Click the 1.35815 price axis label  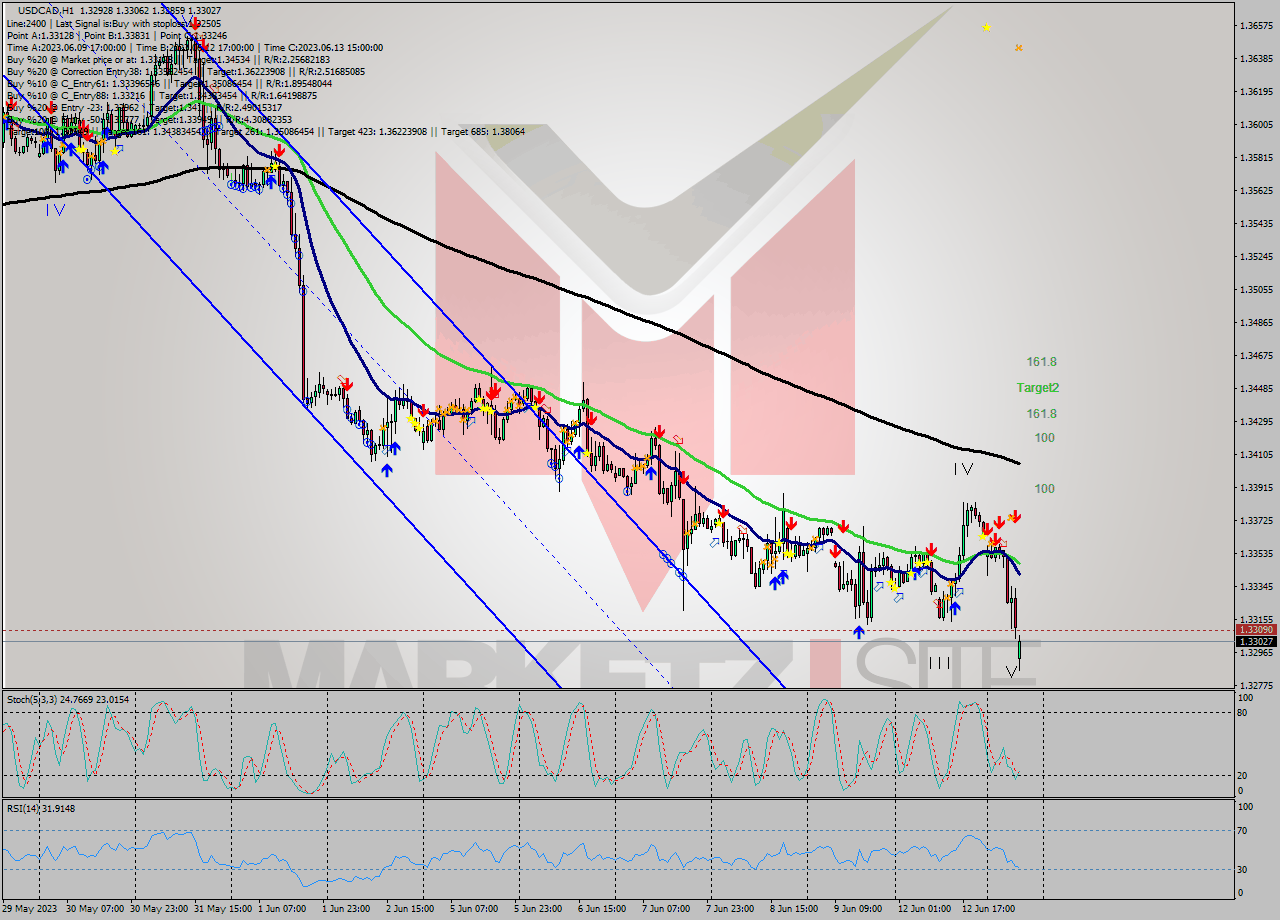pos(1255,158)
